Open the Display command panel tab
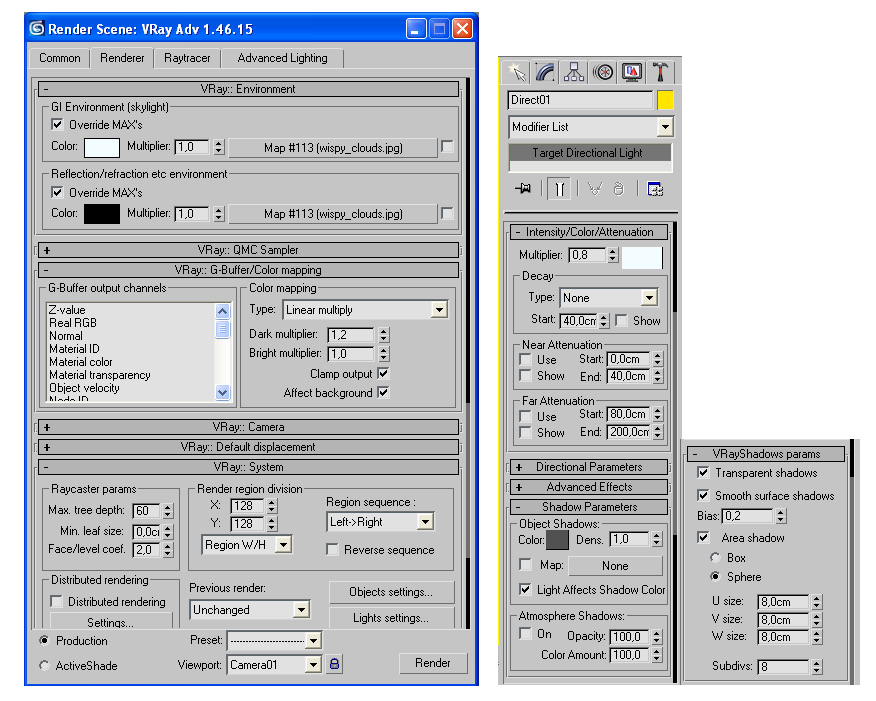 tap(632, 72)
